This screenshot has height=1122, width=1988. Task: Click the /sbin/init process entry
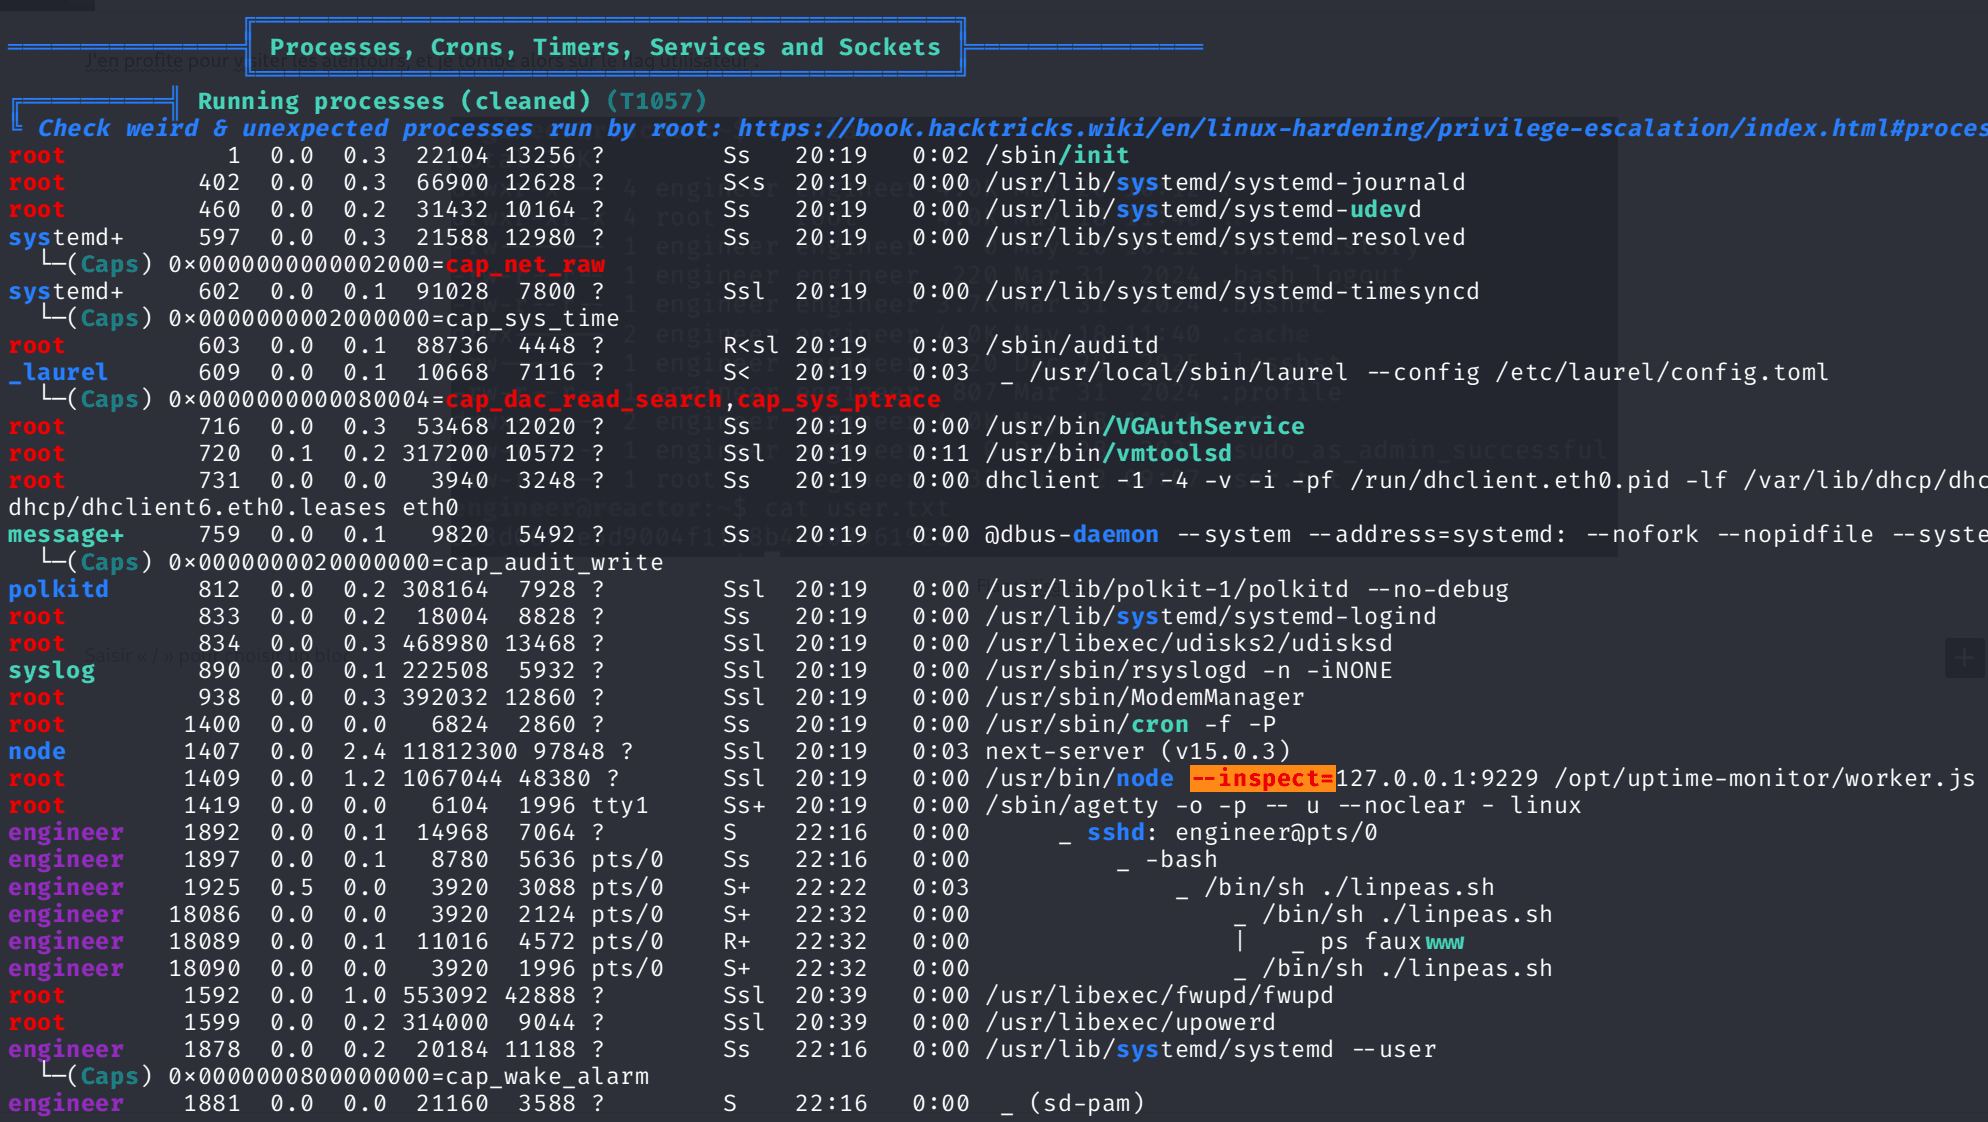pos(1057,155)
